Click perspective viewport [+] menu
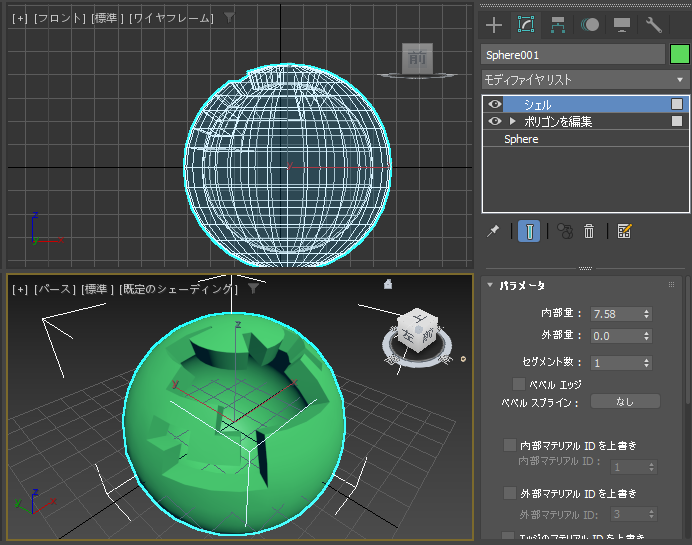Screen dimensions: 692x545 point(20,289)
